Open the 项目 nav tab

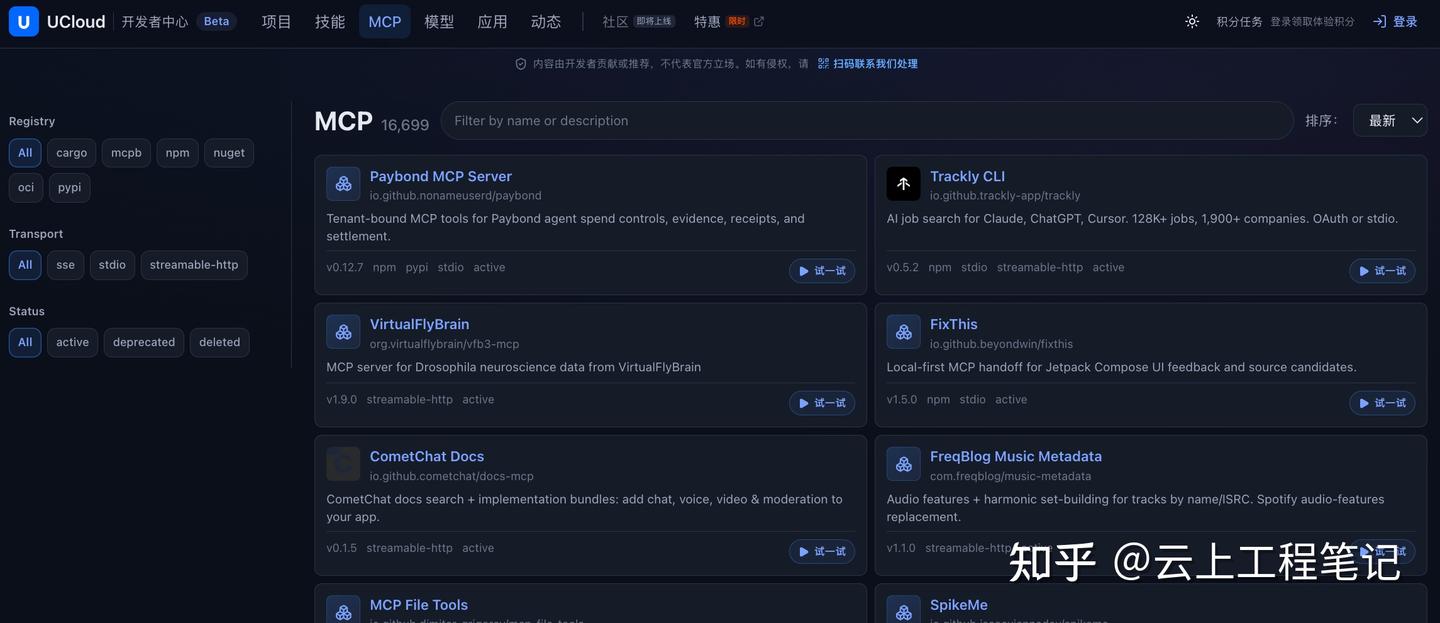(x=276, y=21)
